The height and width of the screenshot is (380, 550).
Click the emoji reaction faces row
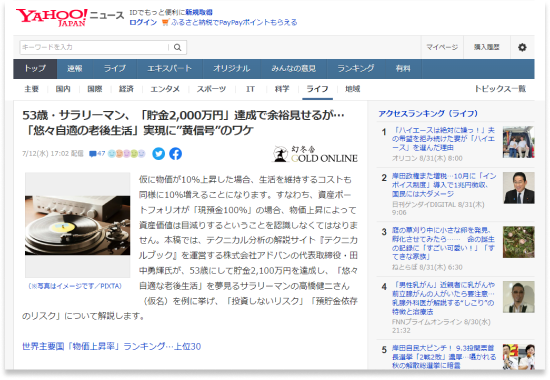point(126,154)
